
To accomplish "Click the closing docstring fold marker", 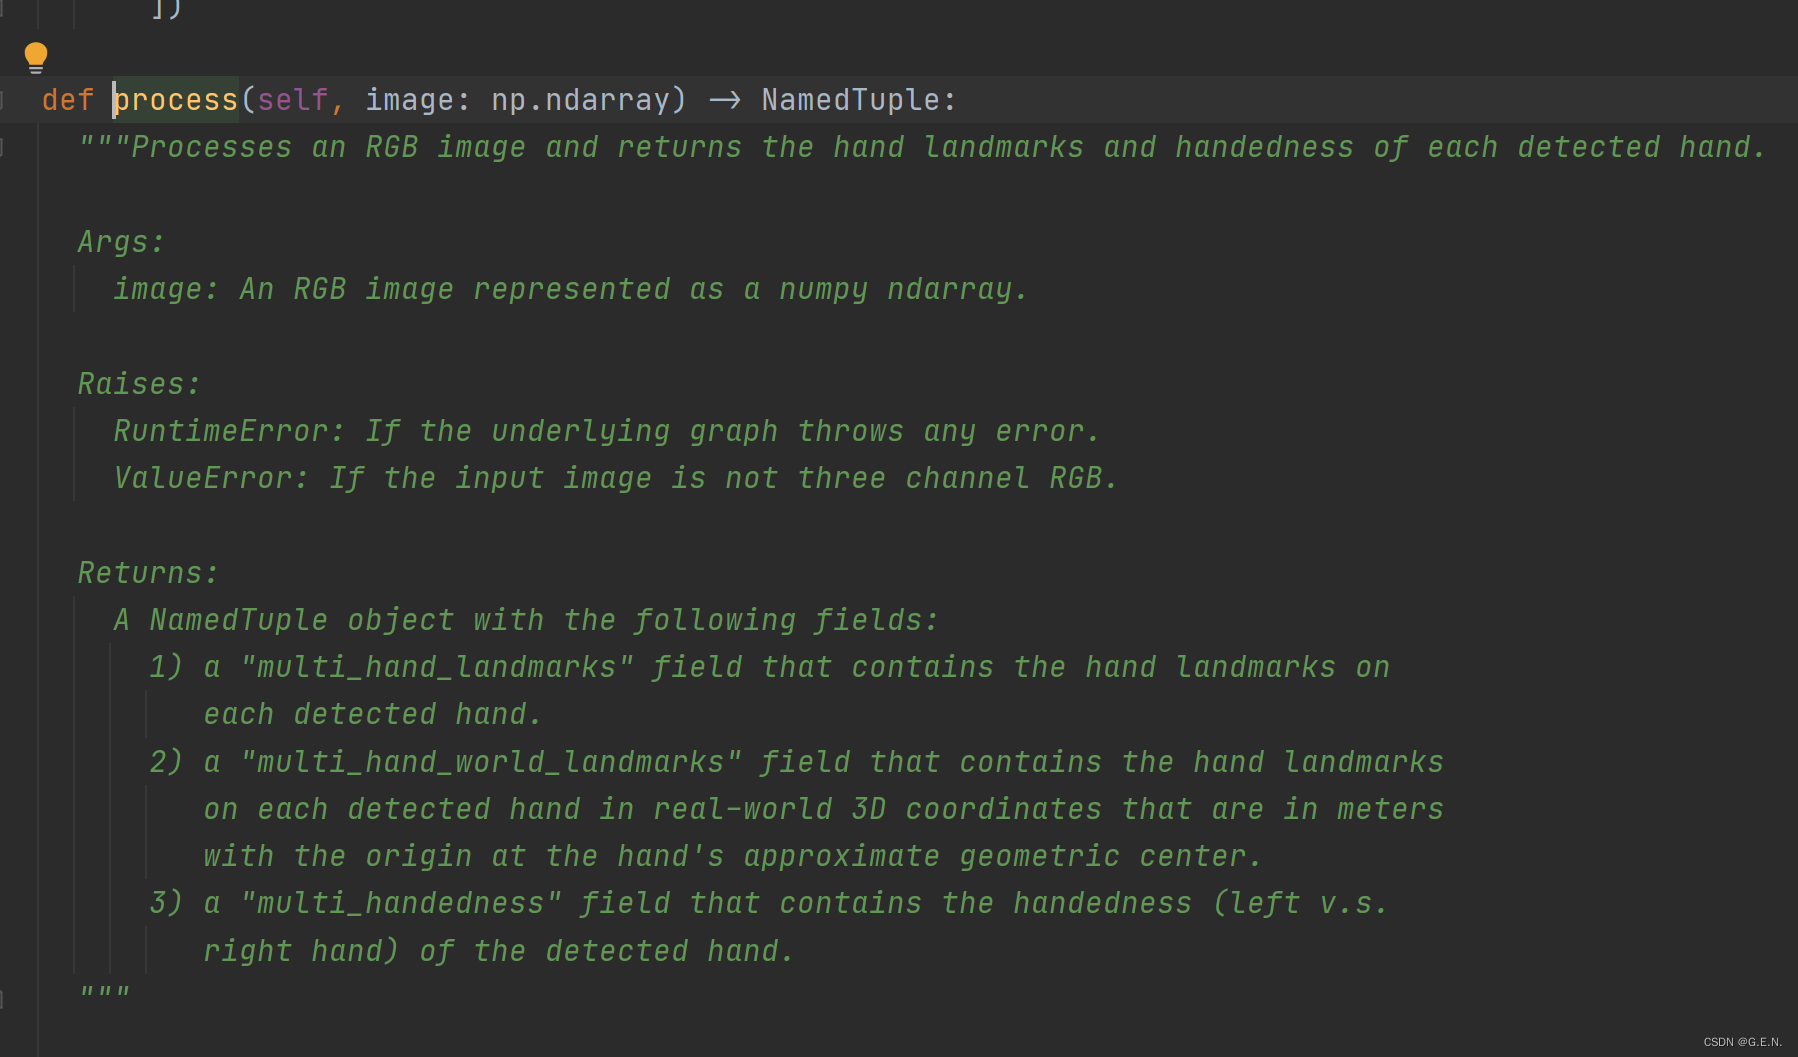I will [2, 998].
